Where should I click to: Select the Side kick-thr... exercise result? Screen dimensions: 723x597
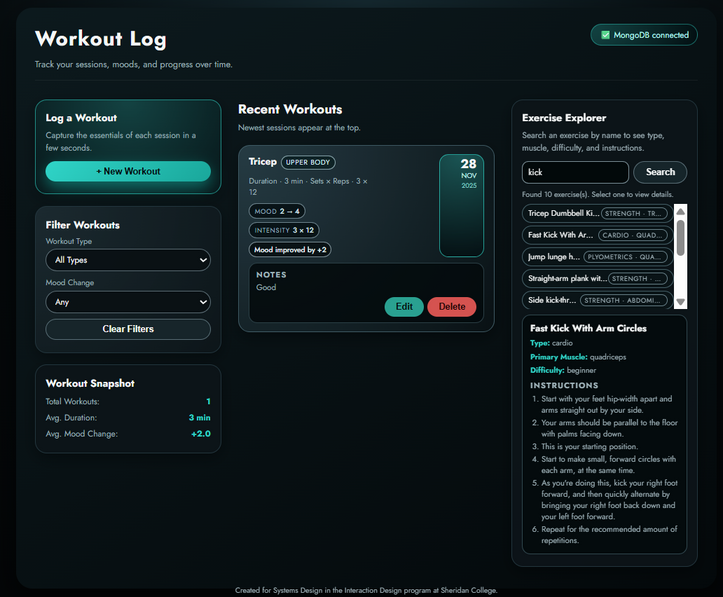tap(597, 300)
